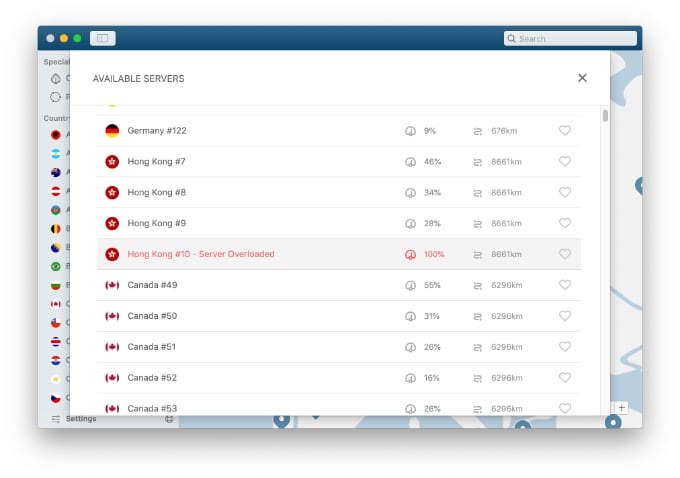Click the server list scrollbar thumb
680x478 pixels.
(x=605, y=115)
